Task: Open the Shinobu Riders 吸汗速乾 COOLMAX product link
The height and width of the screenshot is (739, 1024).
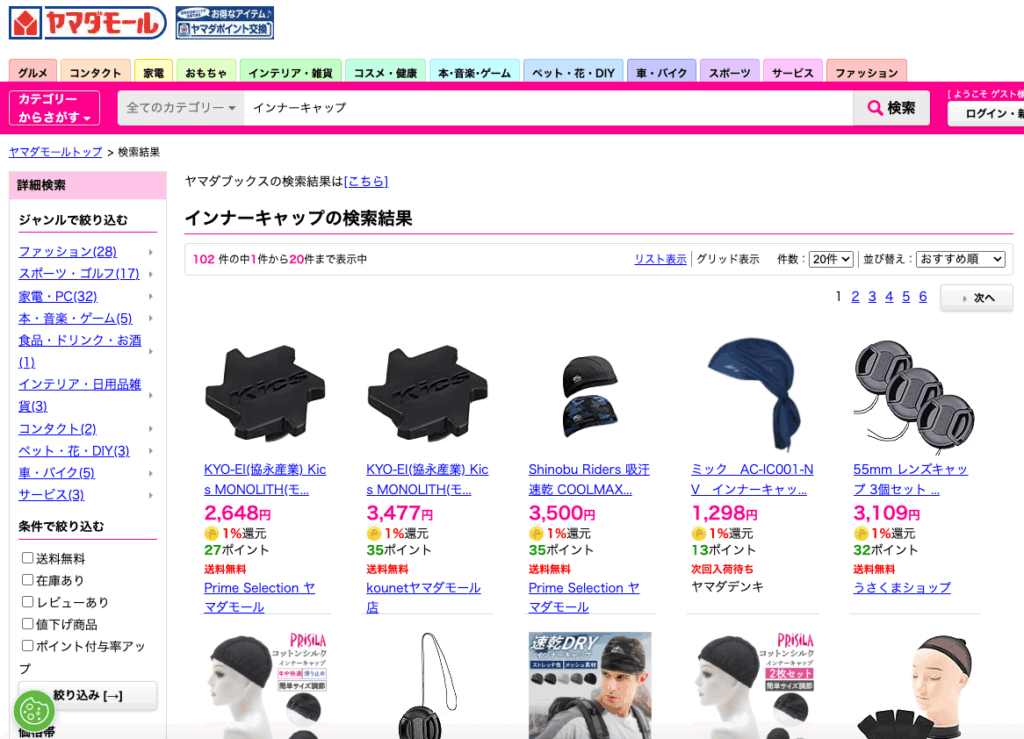Action: tap(589, 479)
